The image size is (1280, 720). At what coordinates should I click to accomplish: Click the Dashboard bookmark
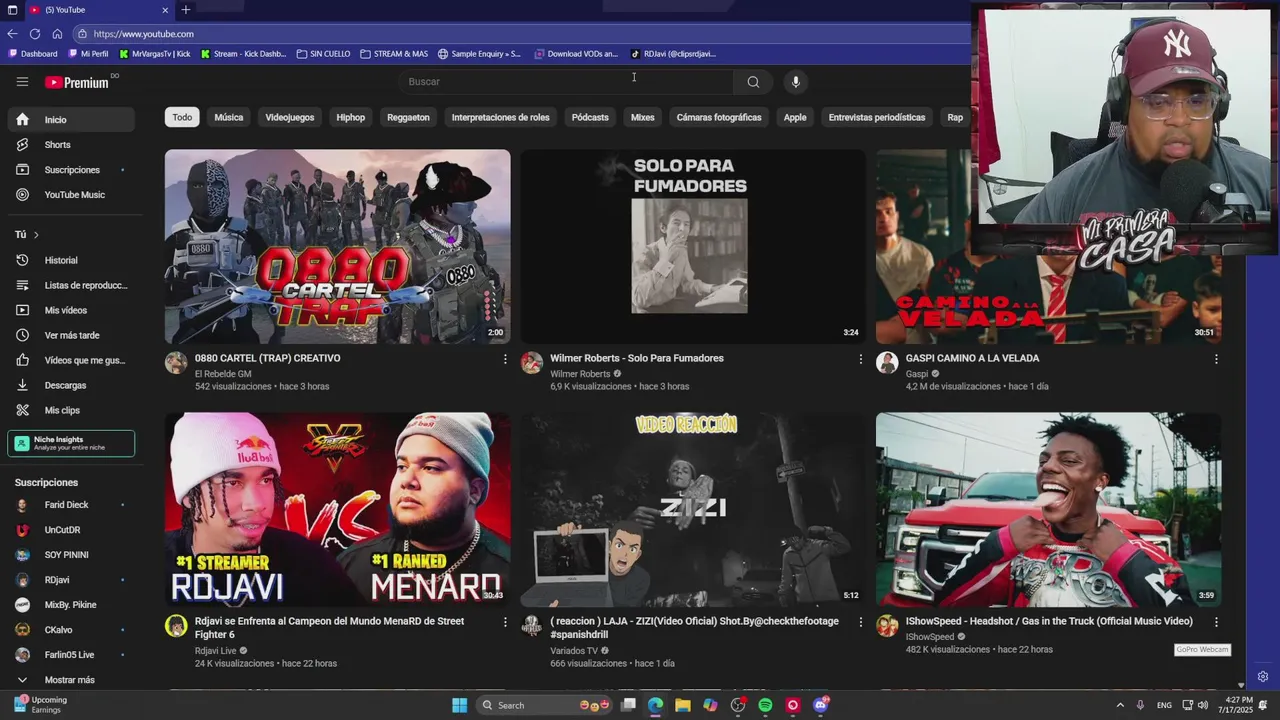[x=32, y=54]
